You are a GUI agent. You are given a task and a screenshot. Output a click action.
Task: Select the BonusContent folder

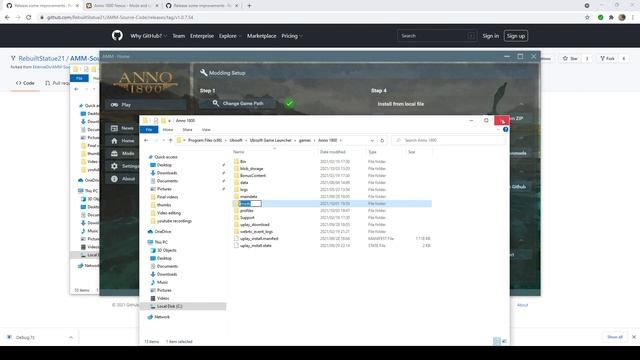pos(253,176)
